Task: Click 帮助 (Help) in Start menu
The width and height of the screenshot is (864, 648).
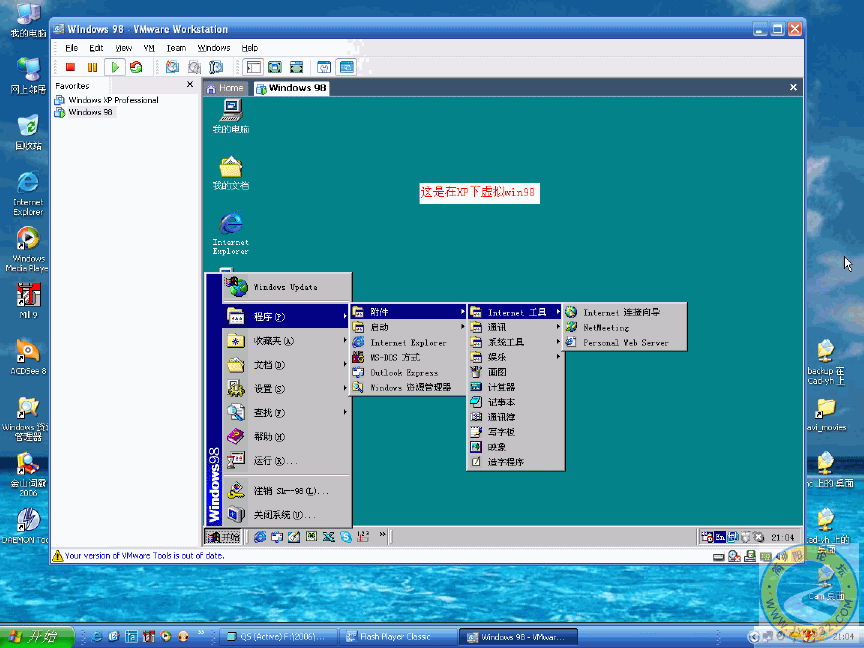Action: [x=287, y=436]
